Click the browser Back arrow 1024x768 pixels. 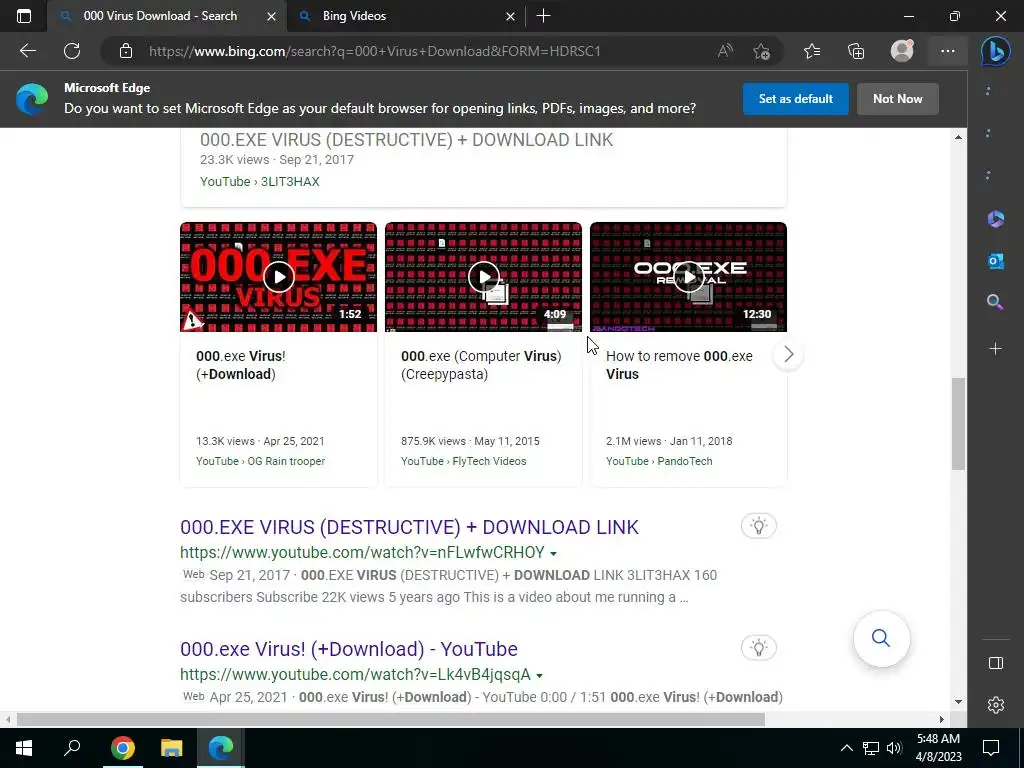(x=27, y=51)
